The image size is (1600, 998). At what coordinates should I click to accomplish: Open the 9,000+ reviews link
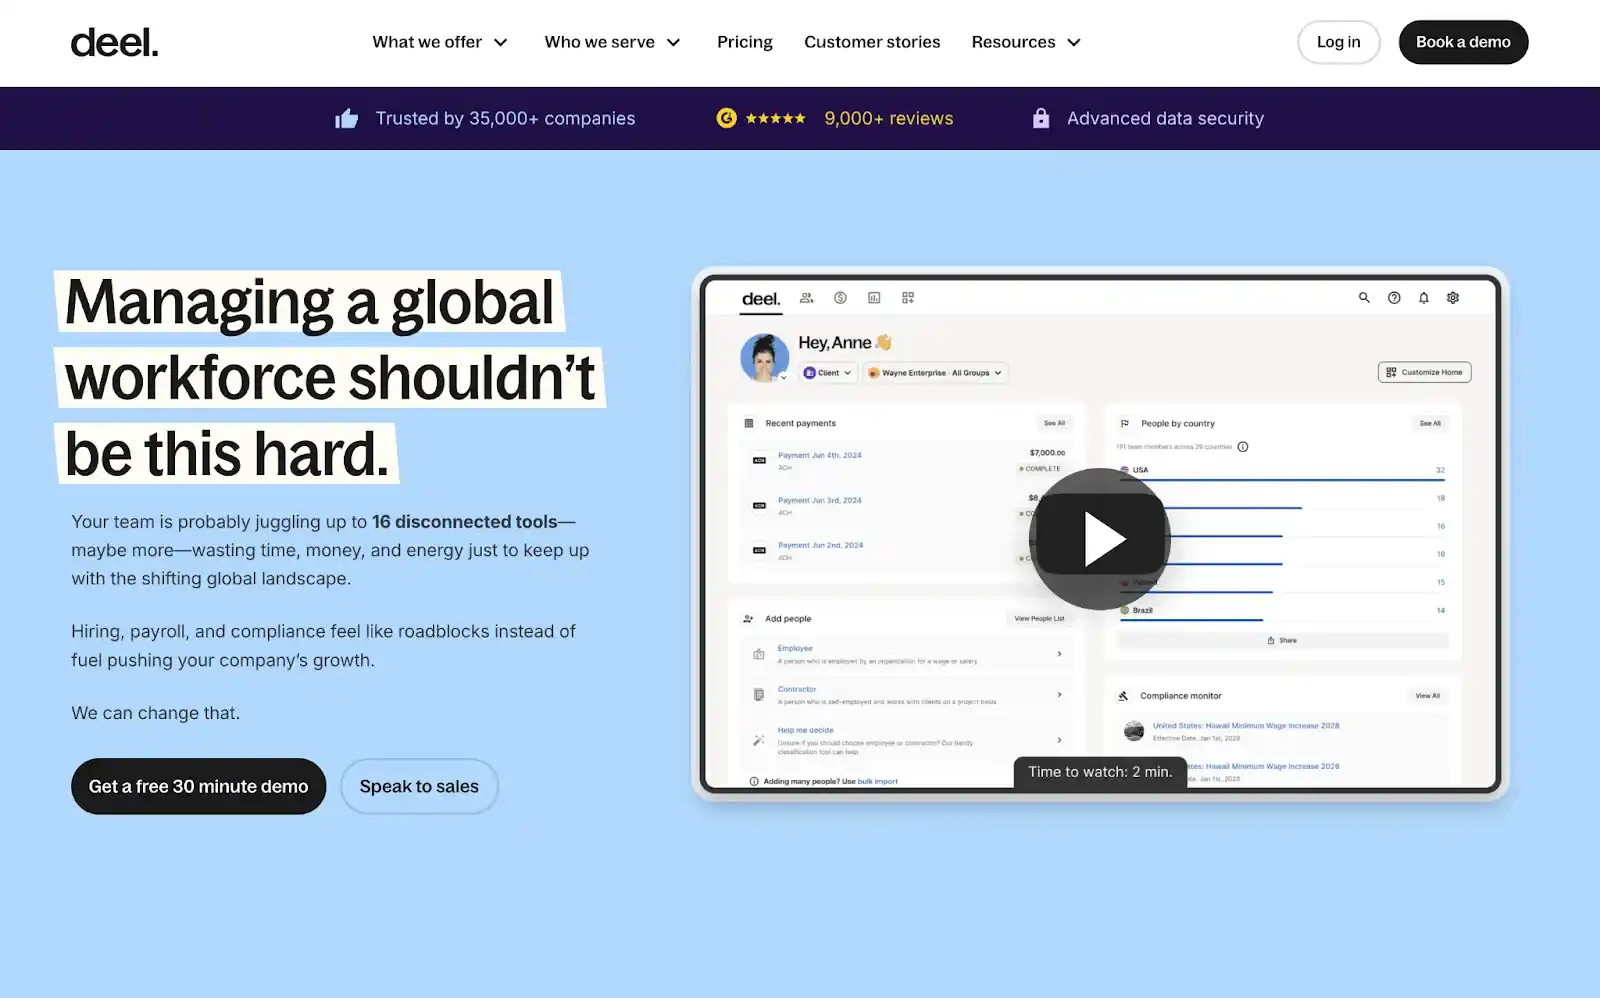(888, 119)
